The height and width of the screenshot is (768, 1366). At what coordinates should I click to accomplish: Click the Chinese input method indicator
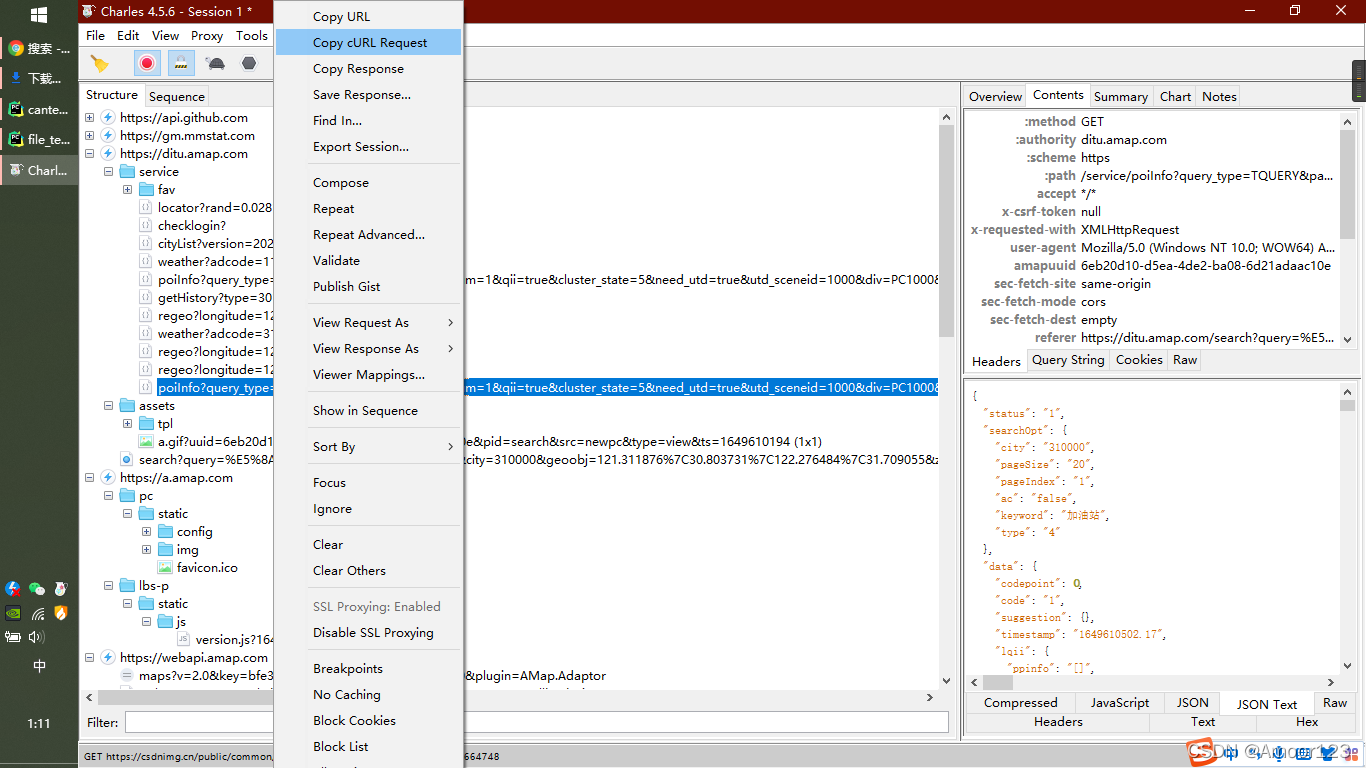point(39,666)
